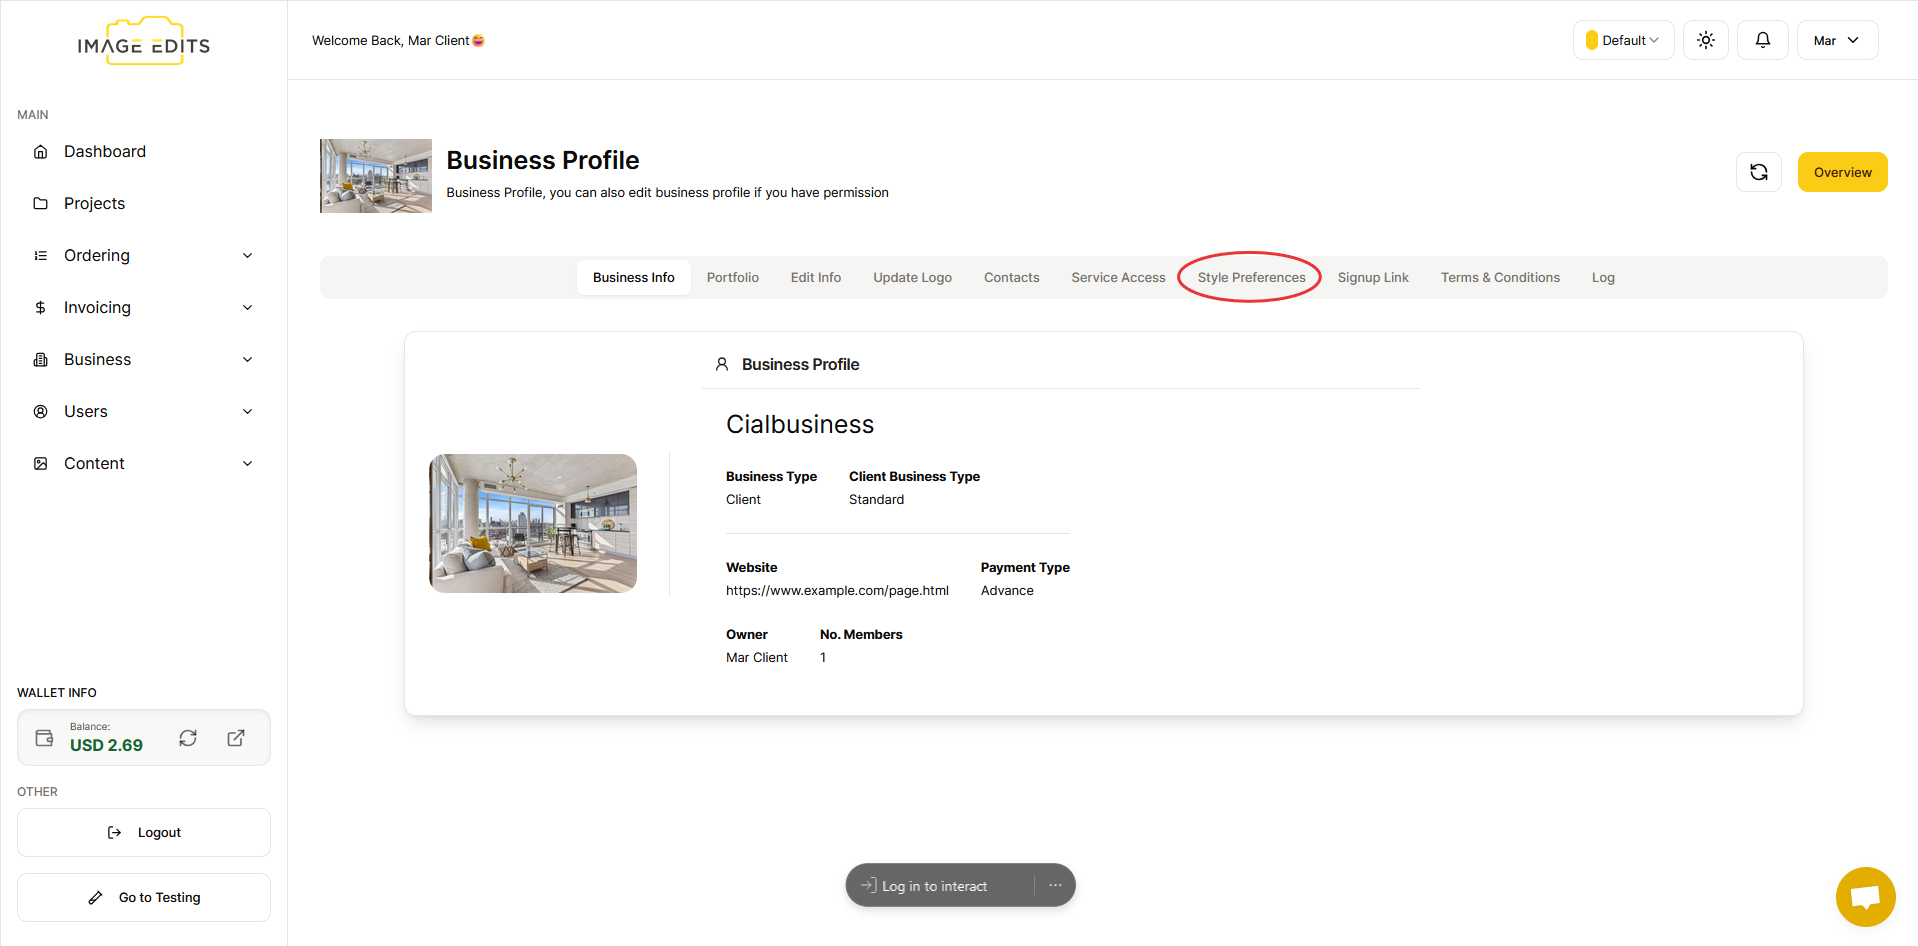
Task: Switch to the Portfolio tab
Action: pos(732,278)
